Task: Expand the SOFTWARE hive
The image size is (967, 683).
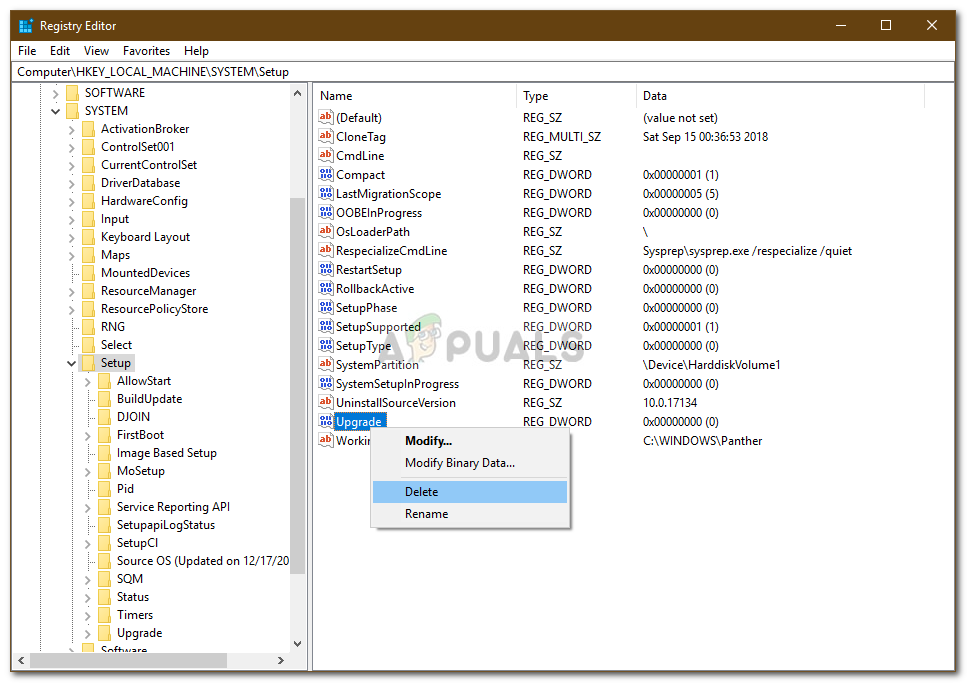Action: 56,93
